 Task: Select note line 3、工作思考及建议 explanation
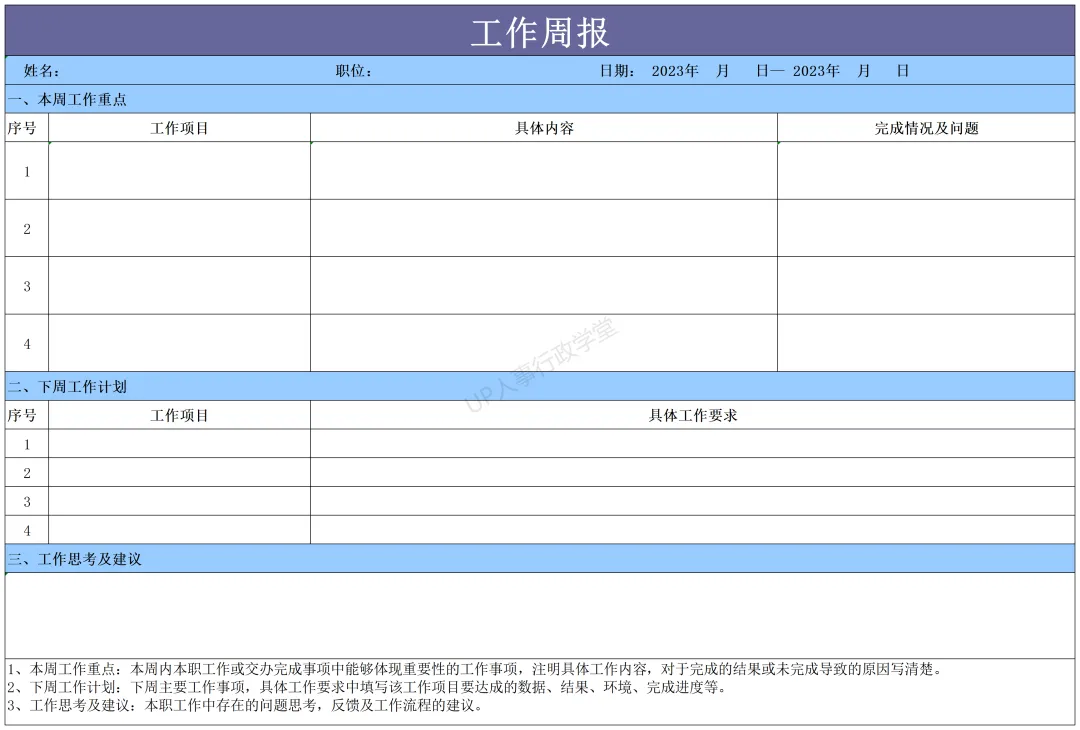pos(246,705)
